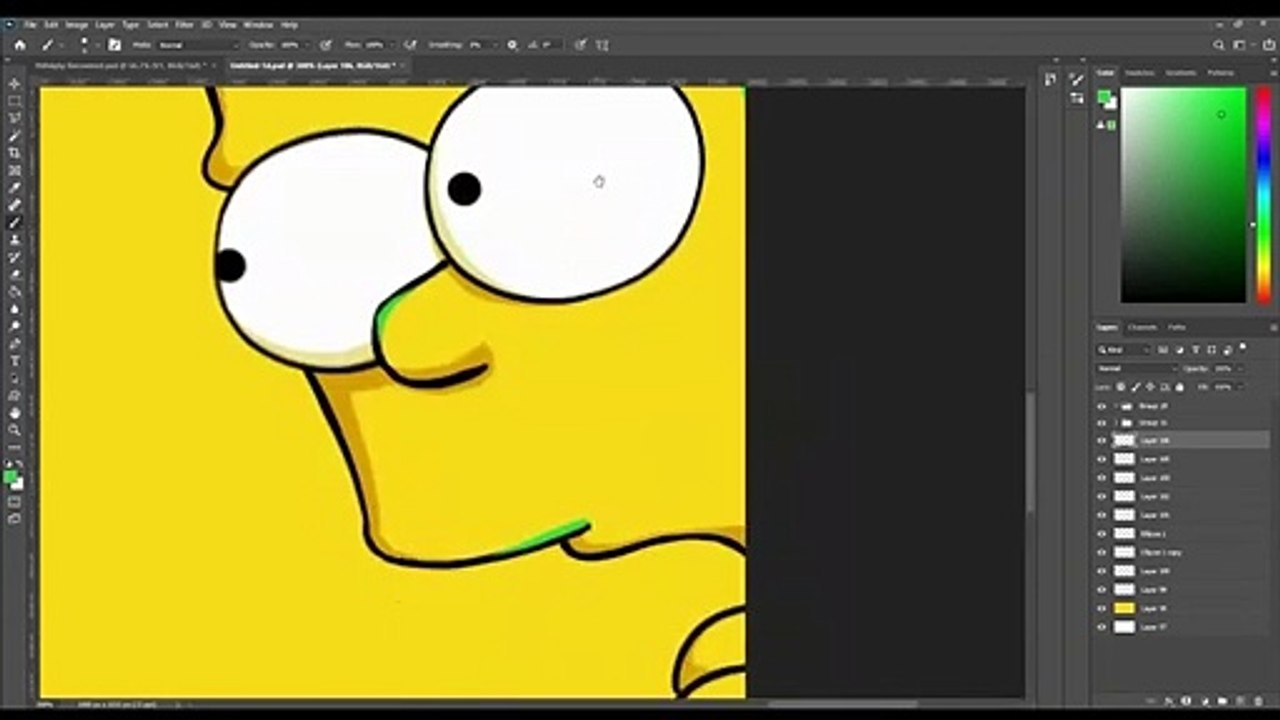1280x720 pixels.
Task: Open the Filter menu
Action: (184, 24)
